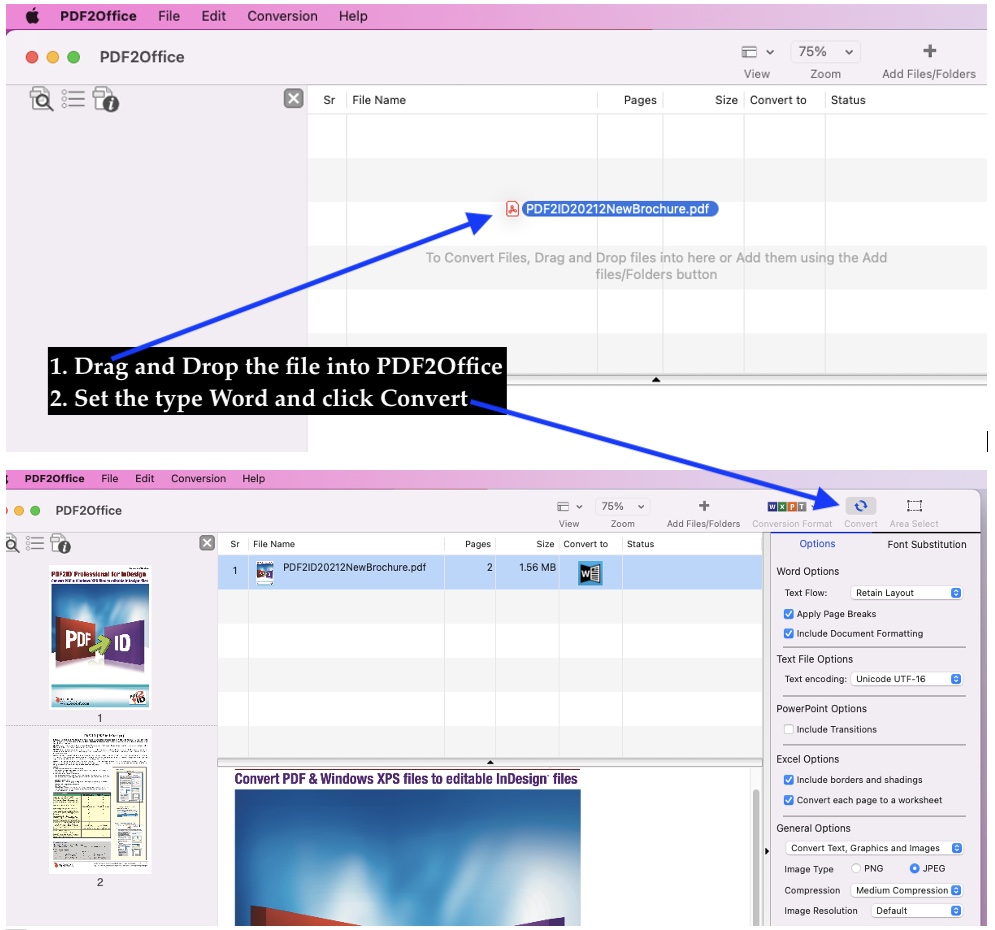Click the PDF icon beside the dragged file in the top window

(x=512, y=209)
